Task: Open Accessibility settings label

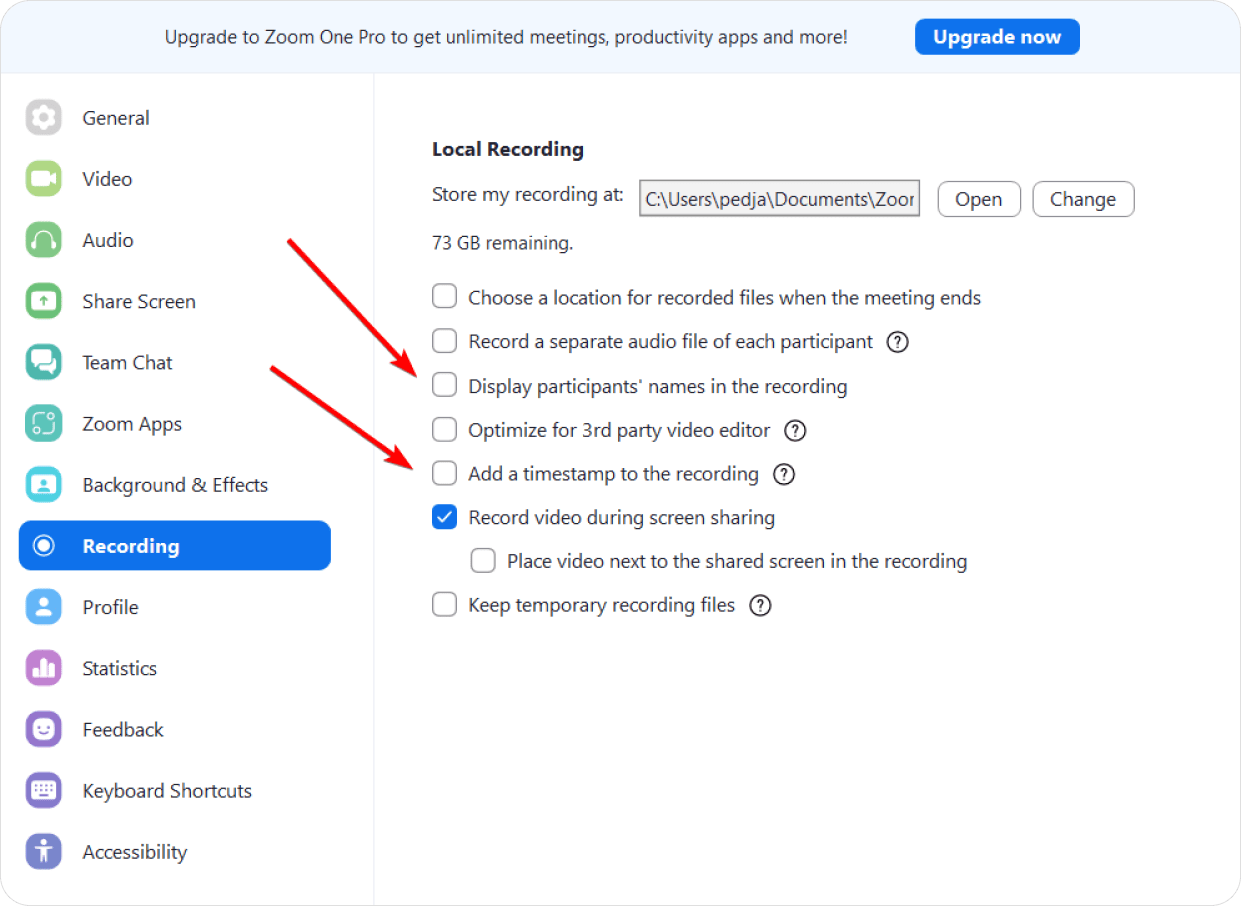Action: pyautogui.click(x=135, y=852)
